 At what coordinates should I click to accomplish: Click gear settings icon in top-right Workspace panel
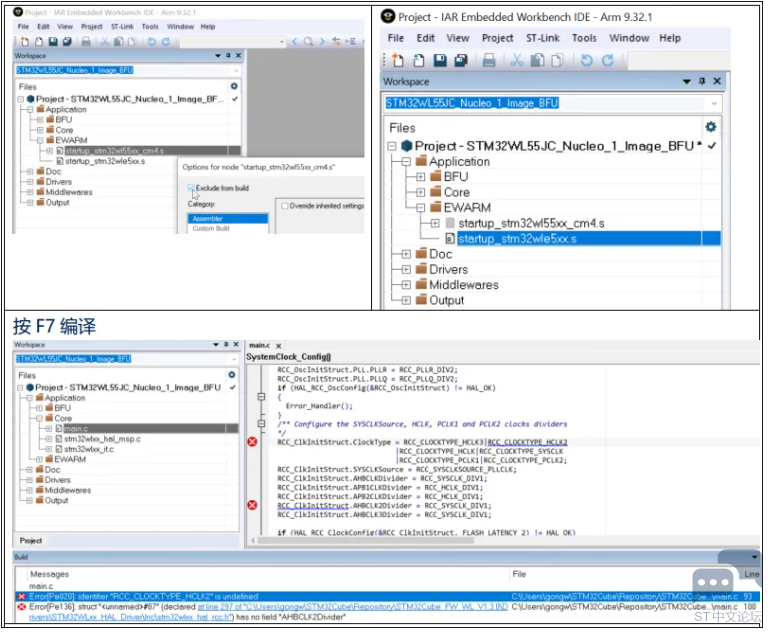pyautogui.click(x=711, y=127)
